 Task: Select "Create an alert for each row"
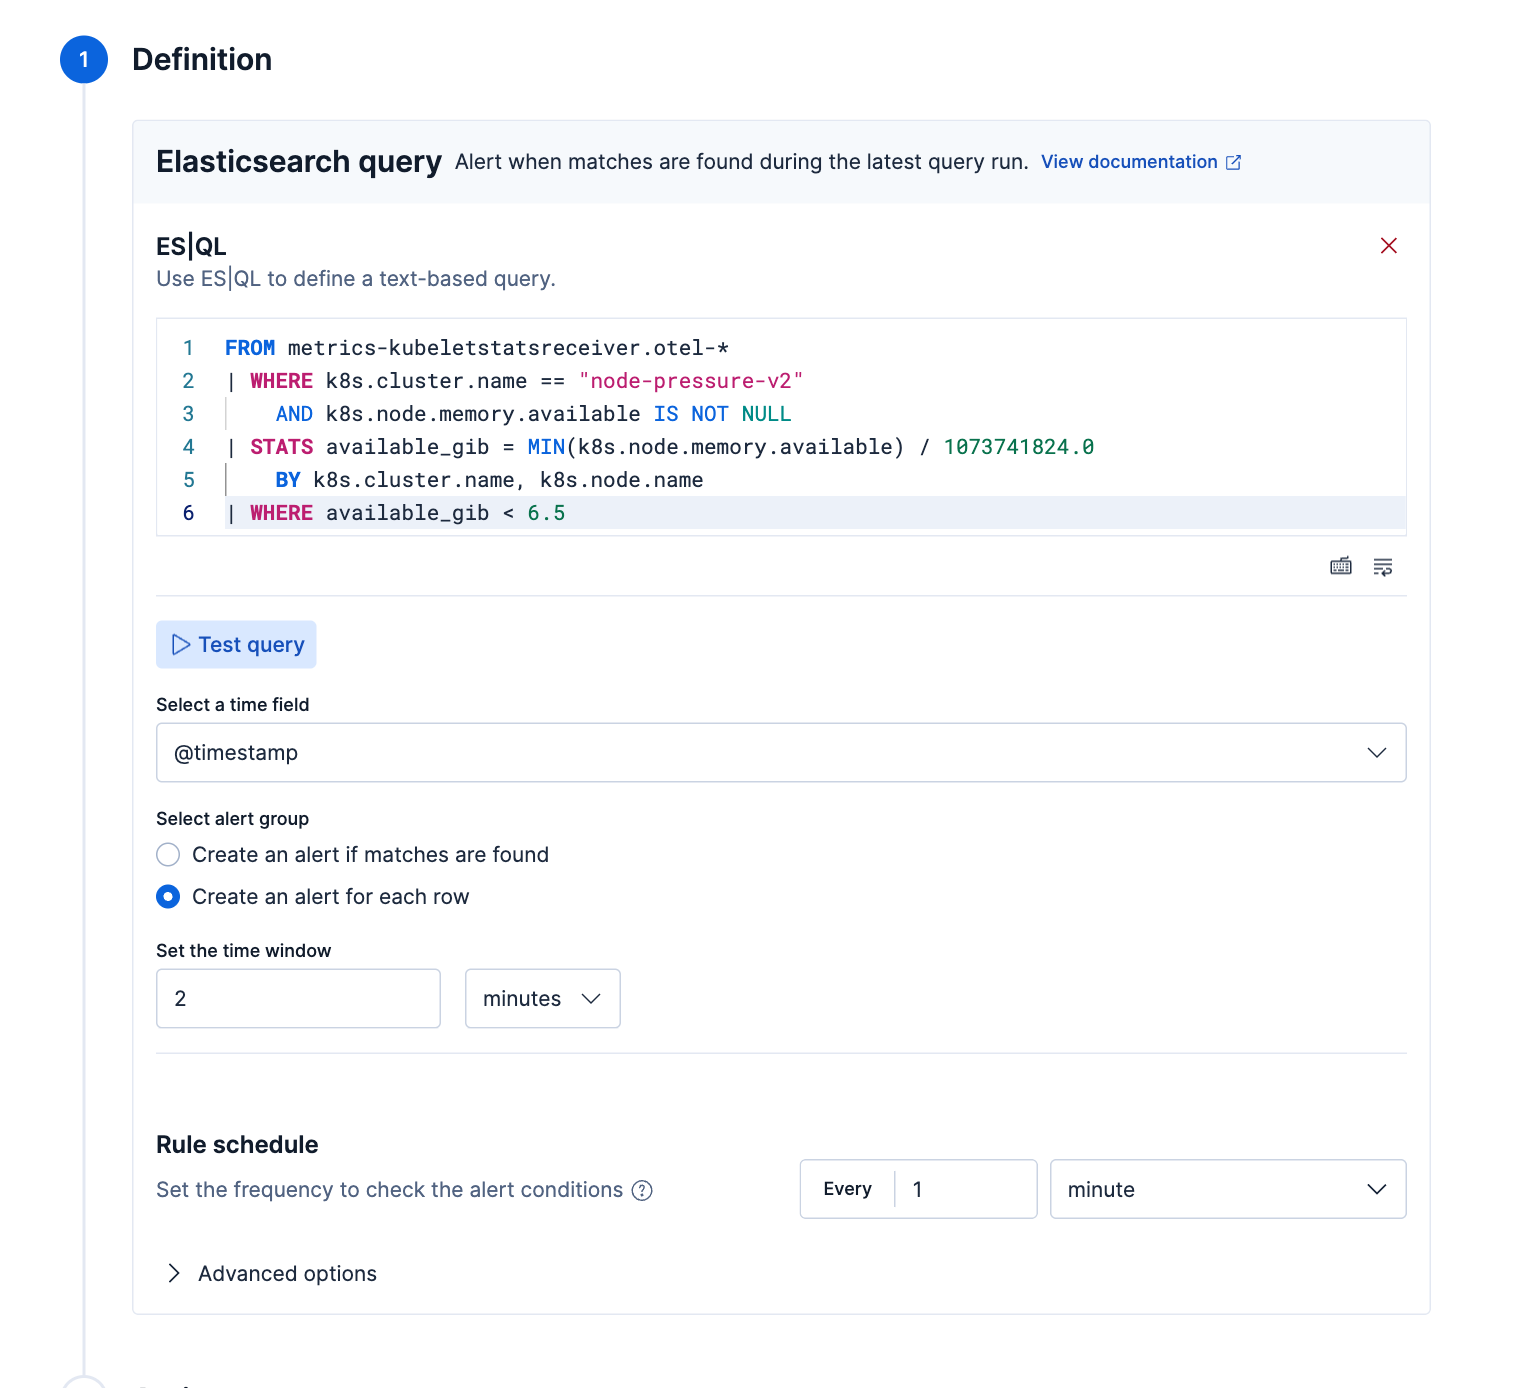312,897
